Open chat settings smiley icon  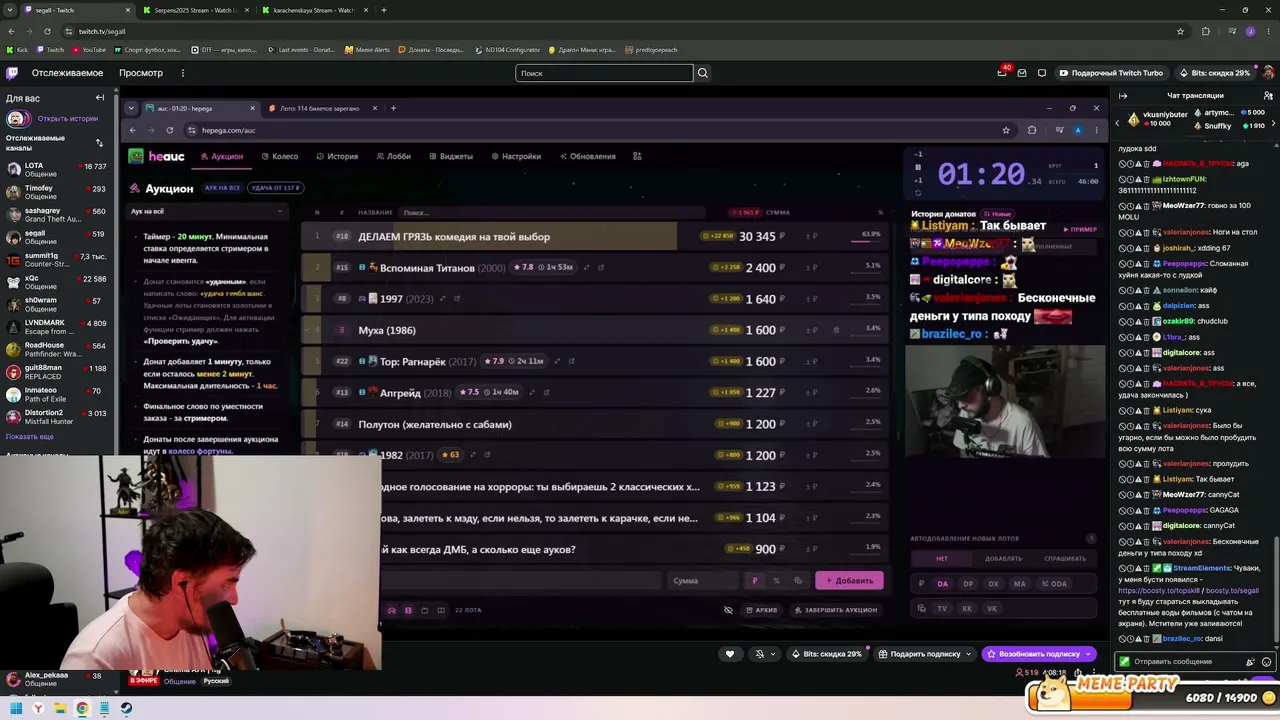tap(1267, 662)
